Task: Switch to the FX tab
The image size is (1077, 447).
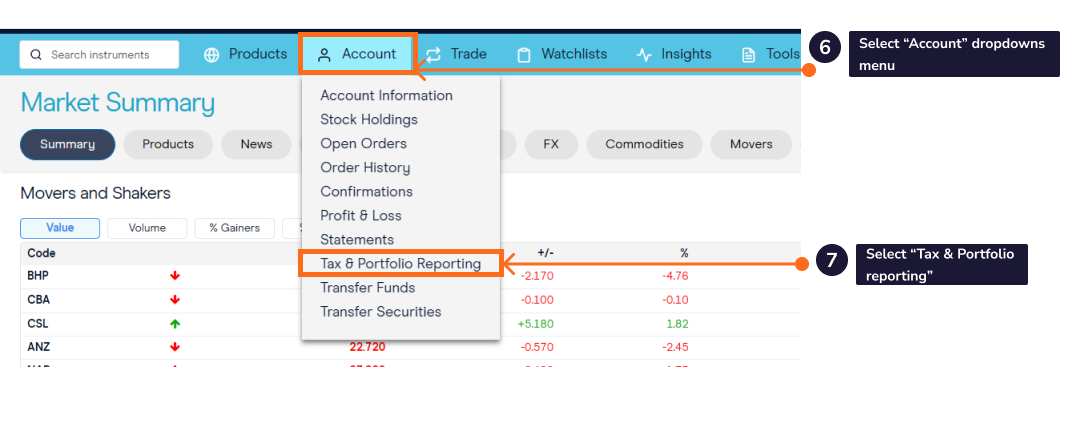Action: (551, 144)
